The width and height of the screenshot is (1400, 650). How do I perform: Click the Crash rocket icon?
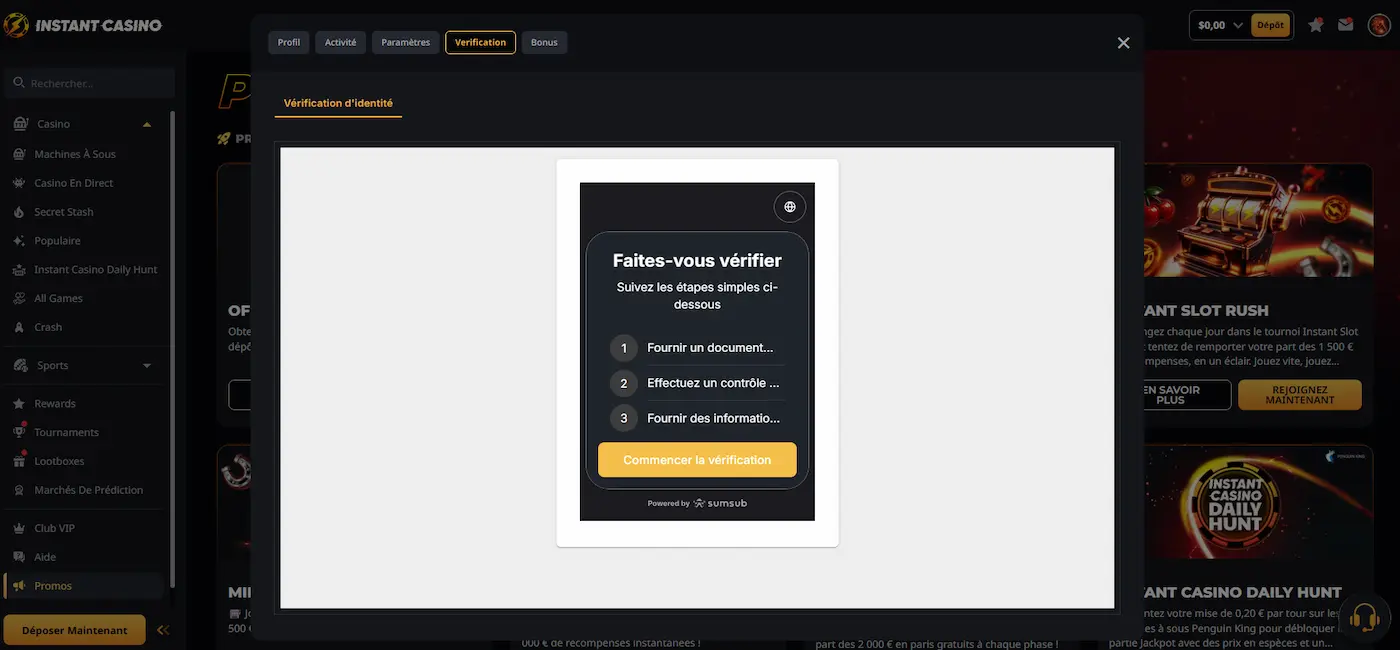point(19,327)
